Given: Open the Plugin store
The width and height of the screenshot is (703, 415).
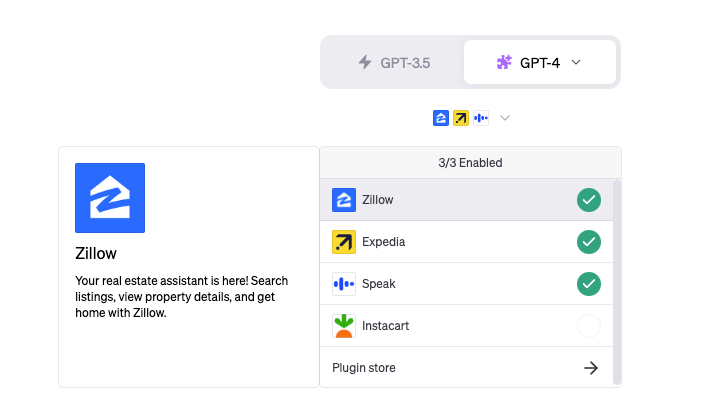Looking at the screenshot, I should [x=364, y=368].
